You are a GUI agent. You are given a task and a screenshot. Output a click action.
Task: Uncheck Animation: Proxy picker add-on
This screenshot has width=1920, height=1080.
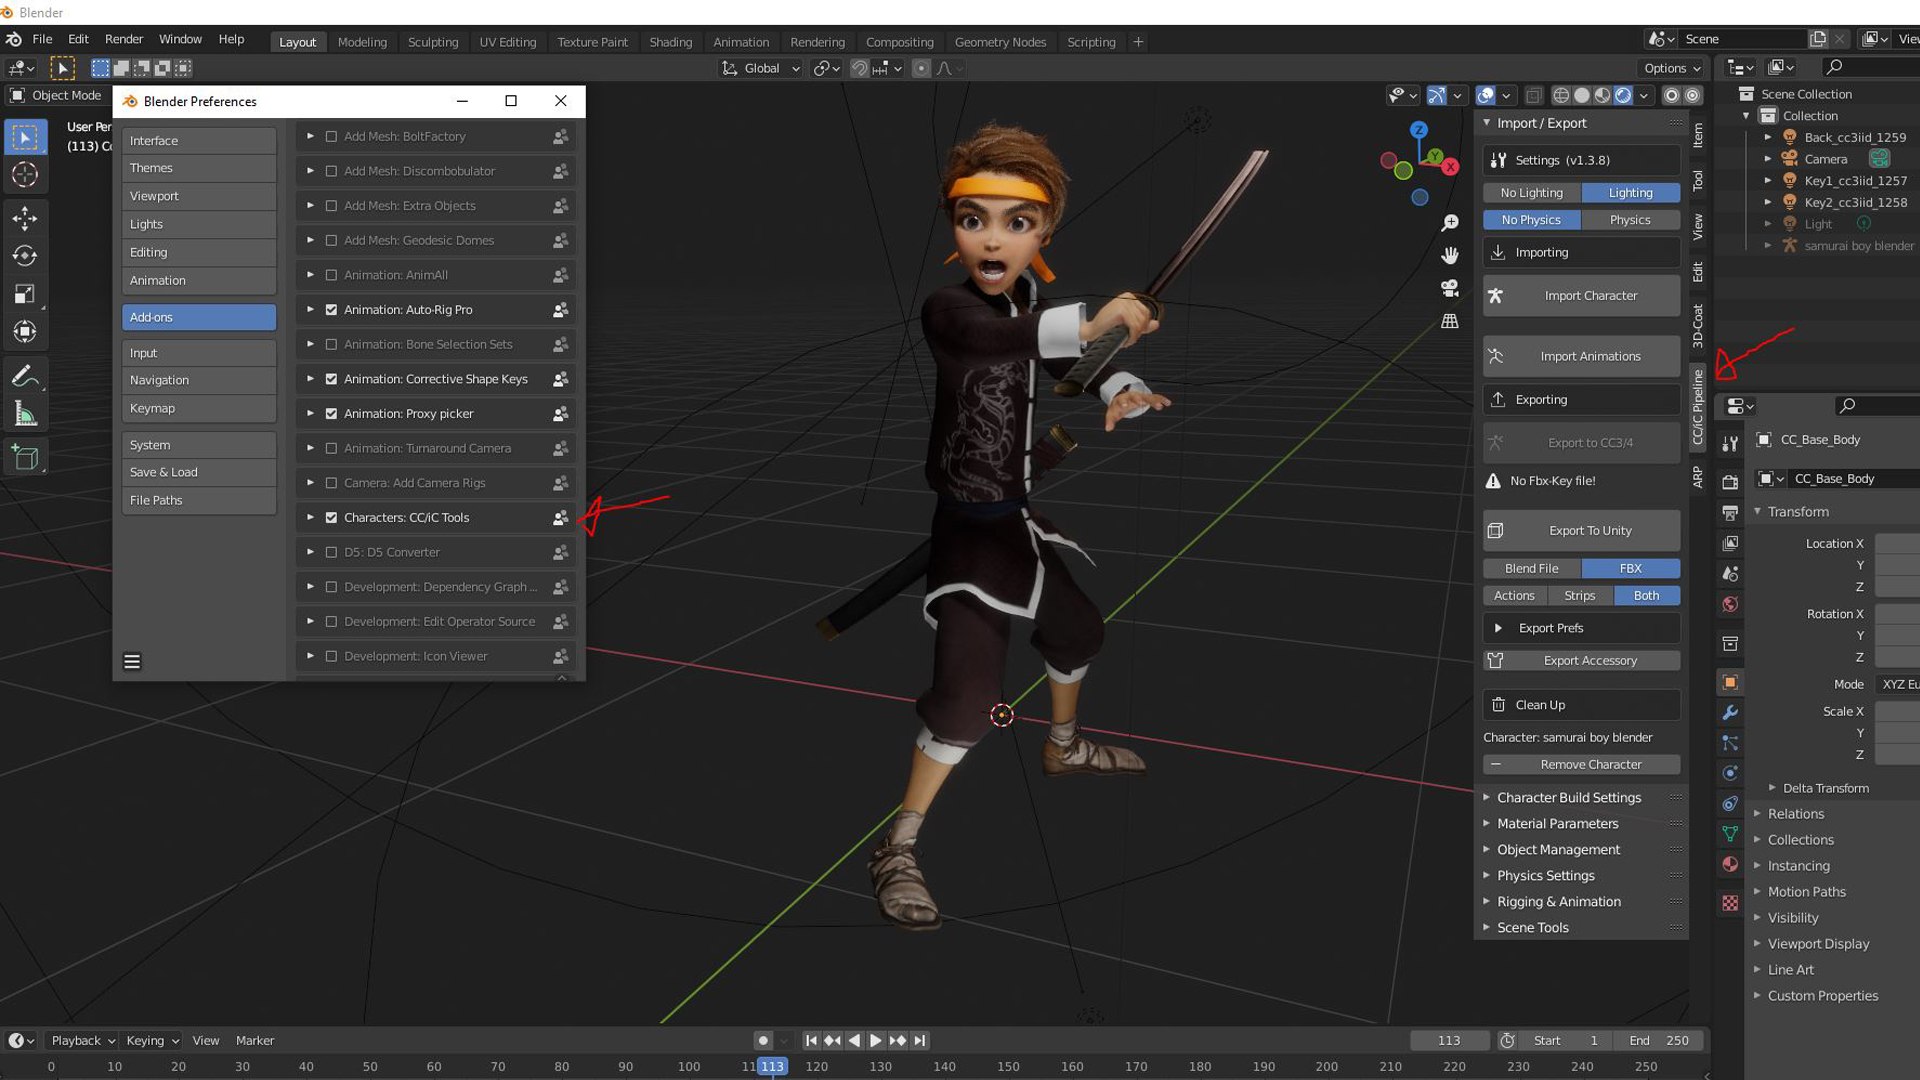(331, 414)
